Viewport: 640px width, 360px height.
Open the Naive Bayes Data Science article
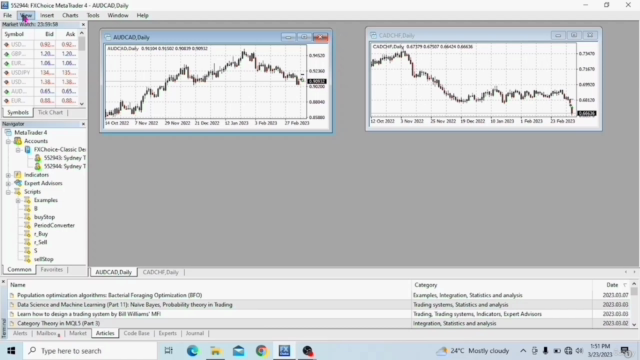pyautogui.click(x=124, y=305)
